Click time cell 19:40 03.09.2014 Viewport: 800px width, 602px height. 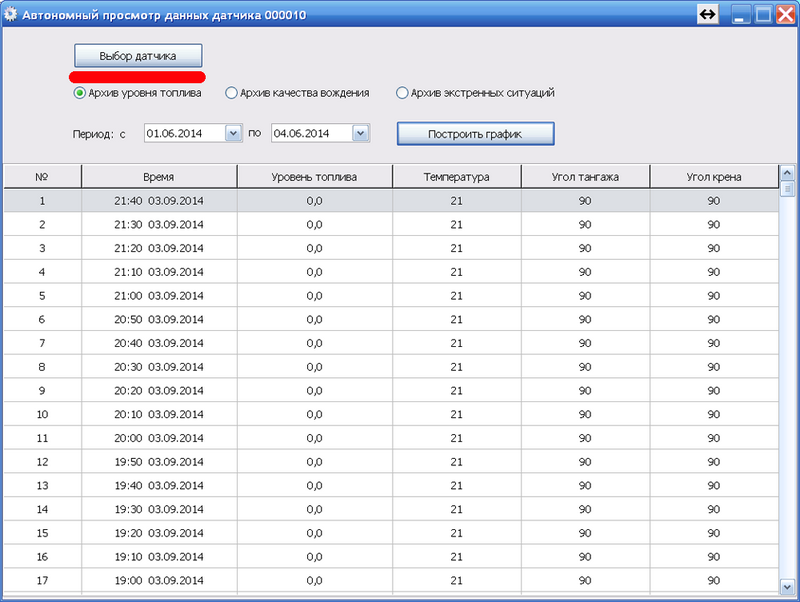click(x=159, y=485)
